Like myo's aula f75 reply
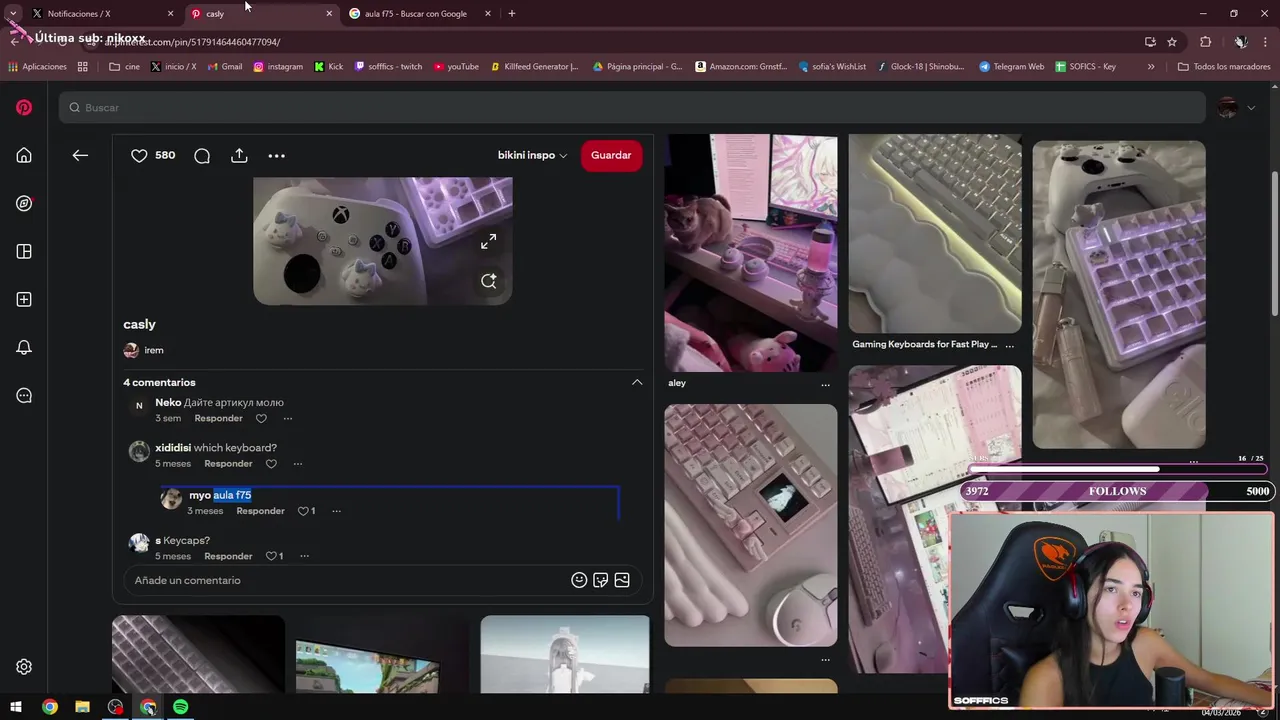Screen dimensions: 1280x720 [x=303, y=511]
